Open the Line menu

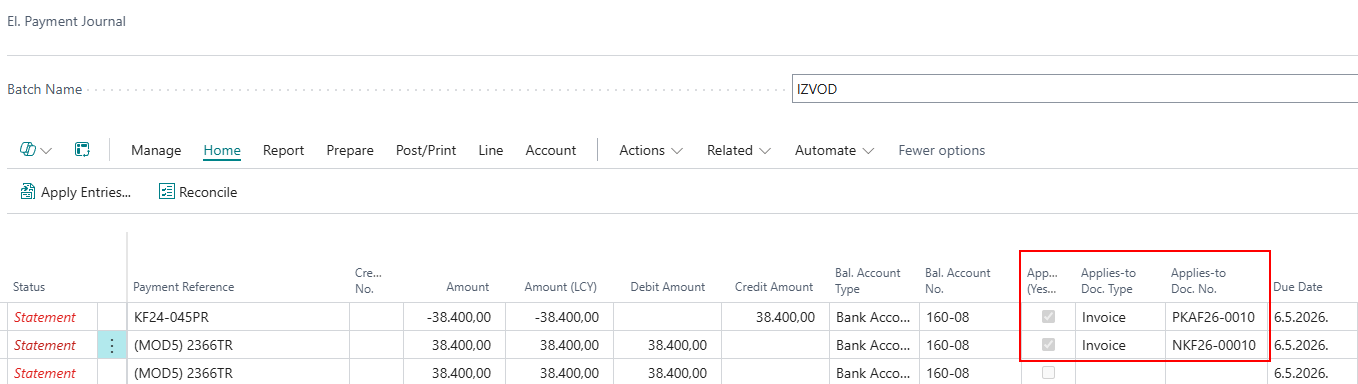click(491, 150)
